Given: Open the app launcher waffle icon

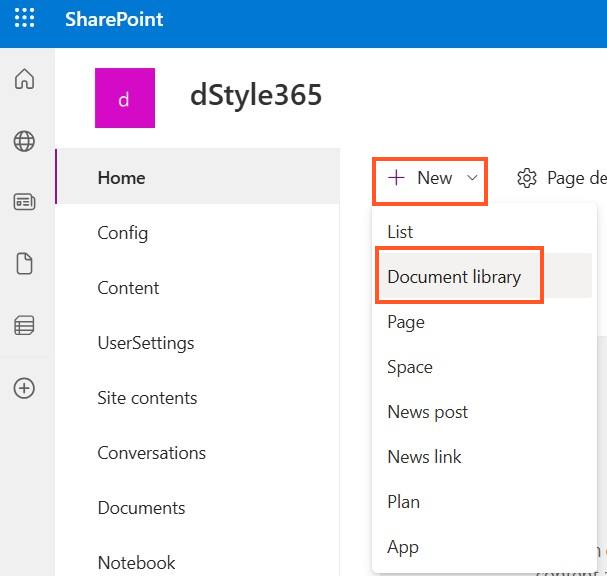Looking at the screenshot, I should (x=24, y=18).
